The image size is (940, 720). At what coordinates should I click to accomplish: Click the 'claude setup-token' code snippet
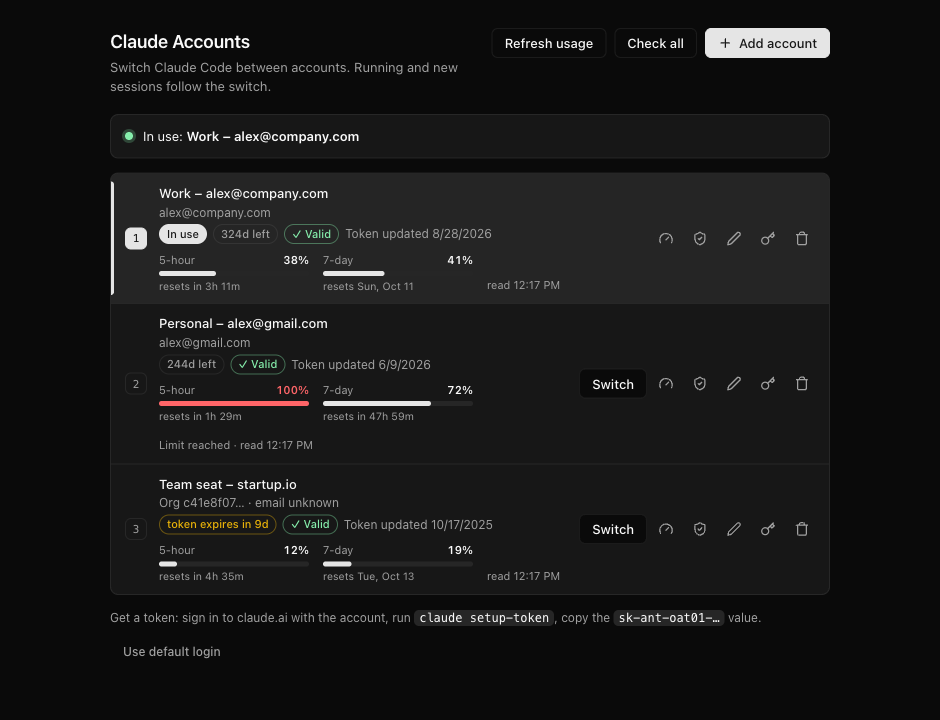pos(484,617)
